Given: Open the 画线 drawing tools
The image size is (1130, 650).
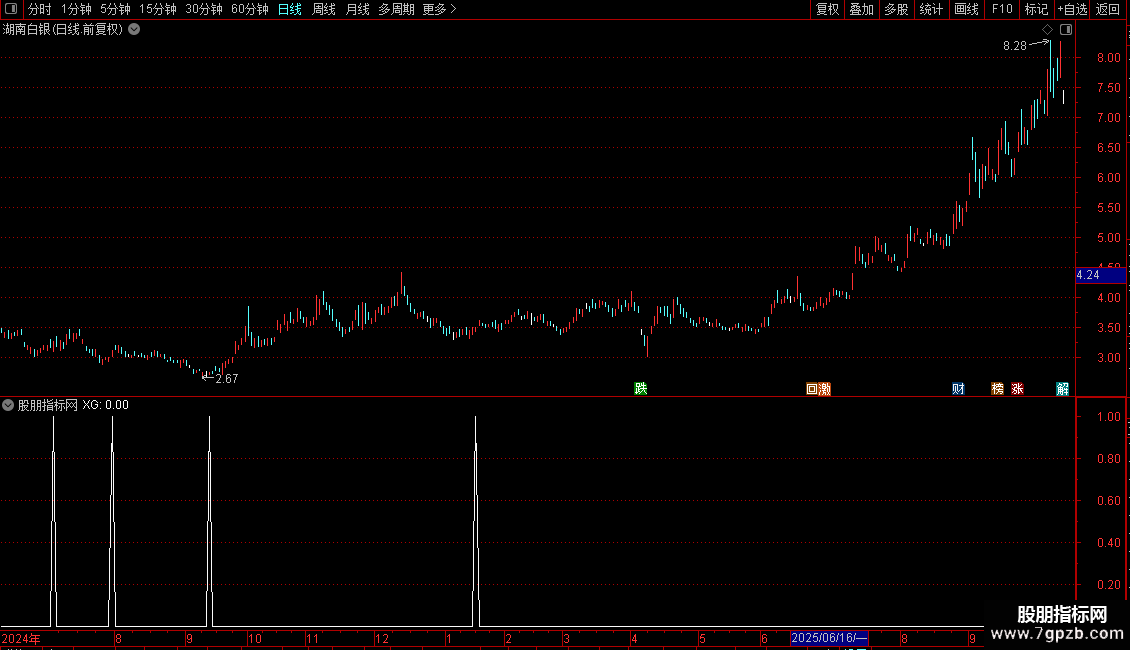Looking at the screenshot, I should click(x=966, y=9).
